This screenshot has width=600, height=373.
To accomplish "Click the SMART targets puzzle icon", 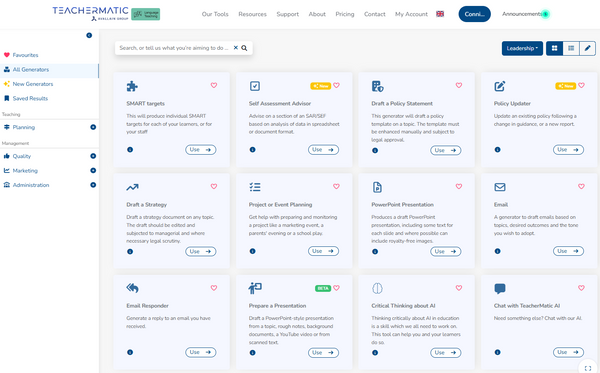I will pos(132,86).
